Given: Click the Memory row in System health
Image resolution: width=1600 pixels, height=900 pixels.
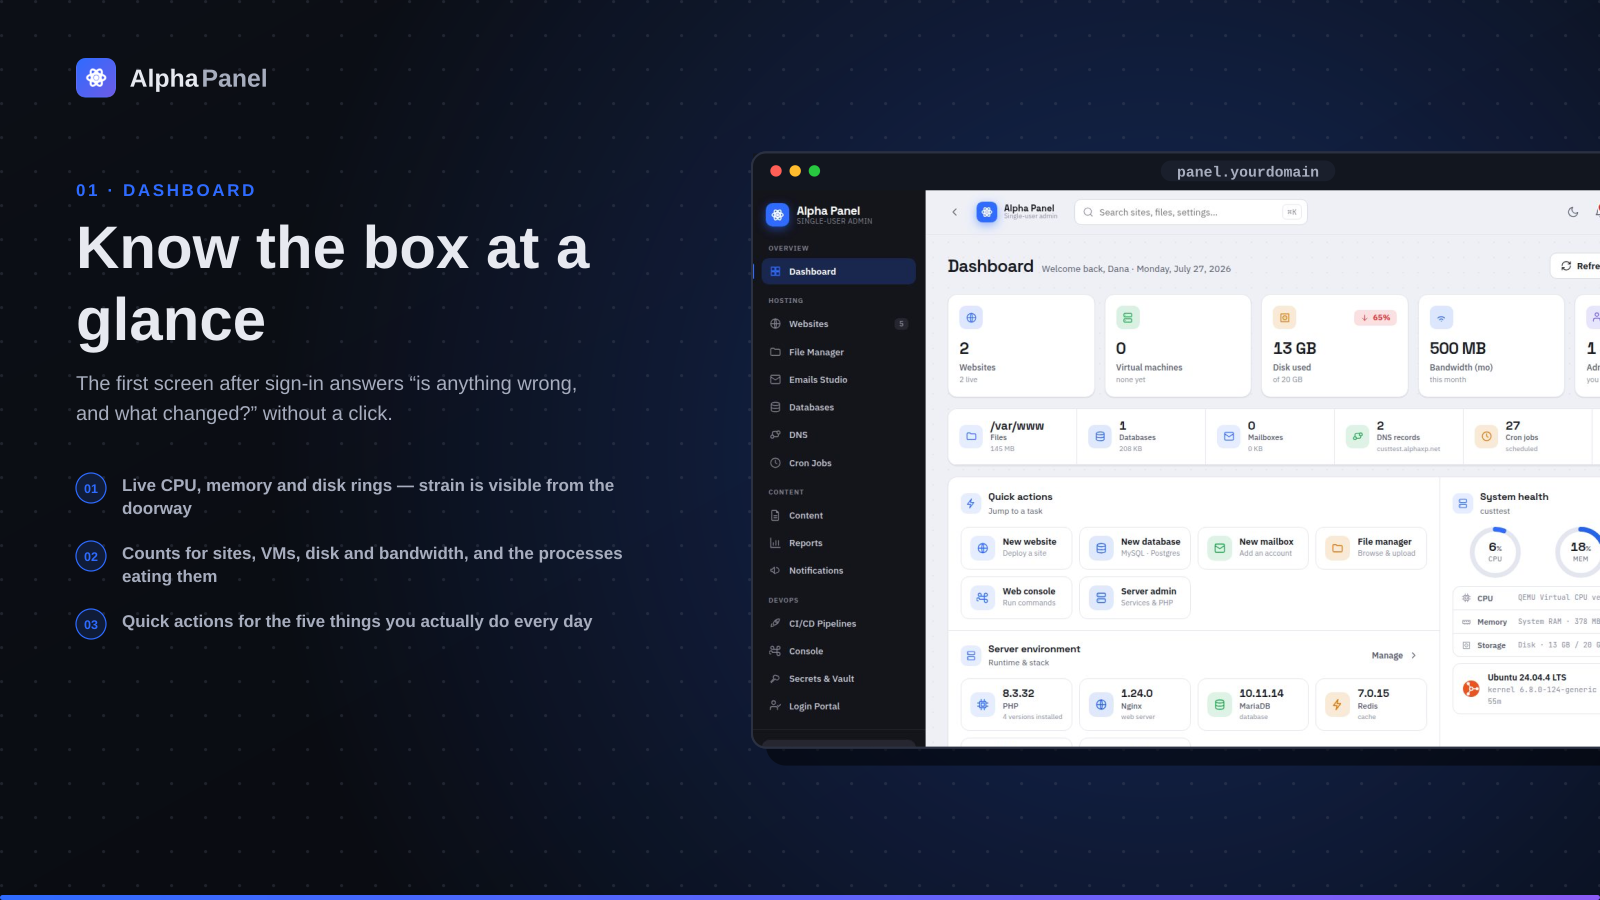Looking at the screenshot, I should coord(1527,622).
